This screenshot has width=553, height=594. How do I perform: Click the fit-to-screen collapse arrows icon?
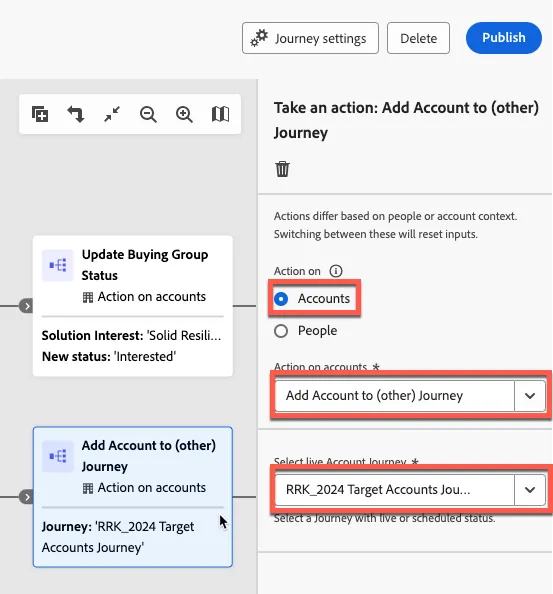(112, 114)
